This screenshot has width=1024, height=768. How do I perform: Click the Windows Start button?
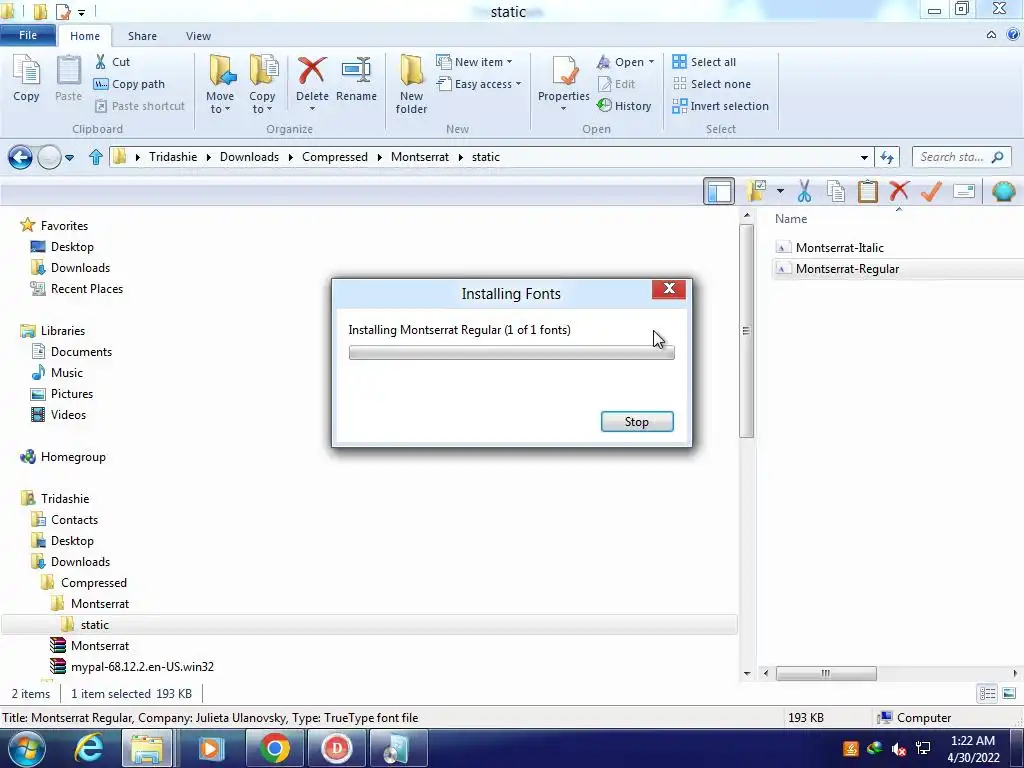27,748
